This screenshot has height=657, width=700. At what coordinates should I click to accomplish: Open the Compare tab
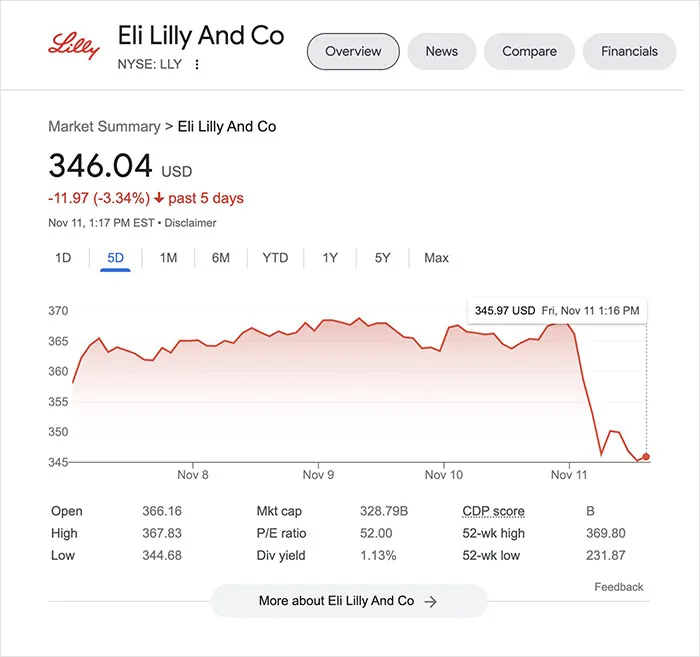pos(529,51)
